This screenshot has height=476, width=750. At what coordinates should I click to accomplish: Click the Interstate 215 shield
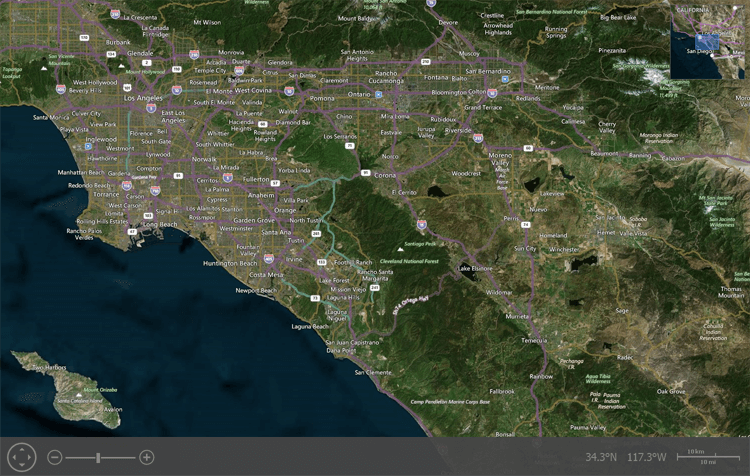pyautogui.click(x=478, y=138)
